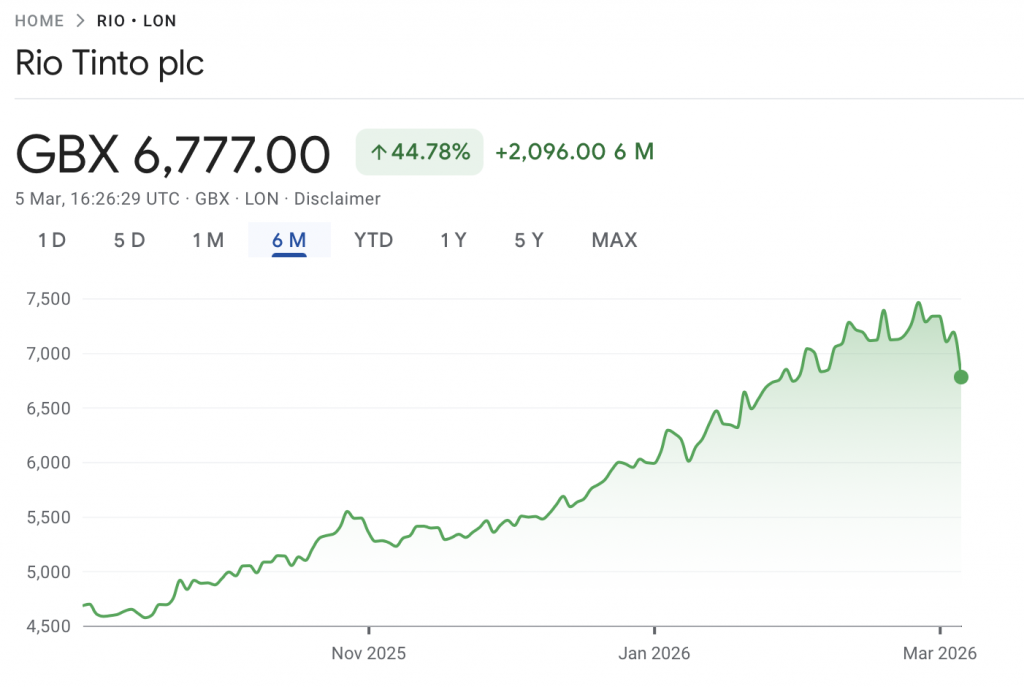
Task: Open the Disclaimer link
Action: (x=337, y=198)
